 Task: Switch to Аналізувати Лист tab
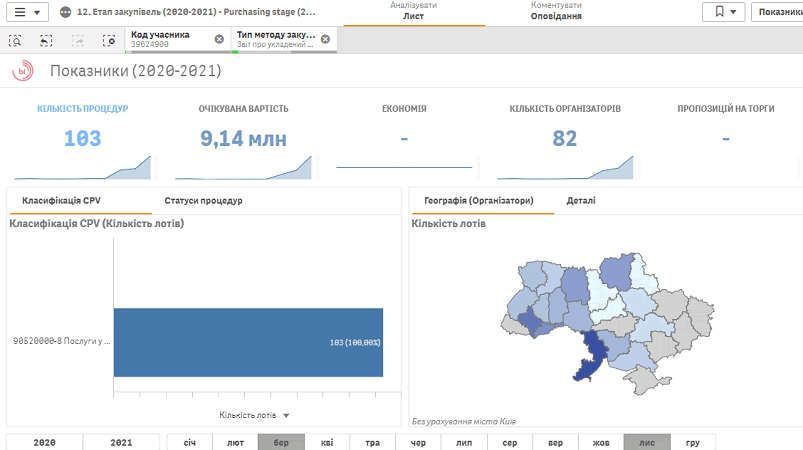click(413, 11)
